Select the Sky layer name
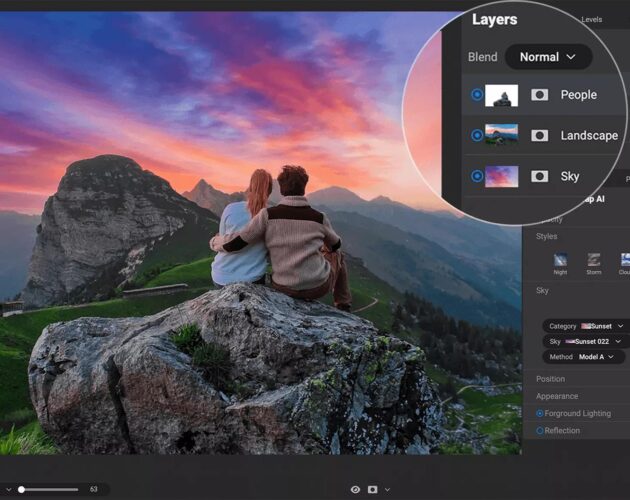 (x=570, y=176)
